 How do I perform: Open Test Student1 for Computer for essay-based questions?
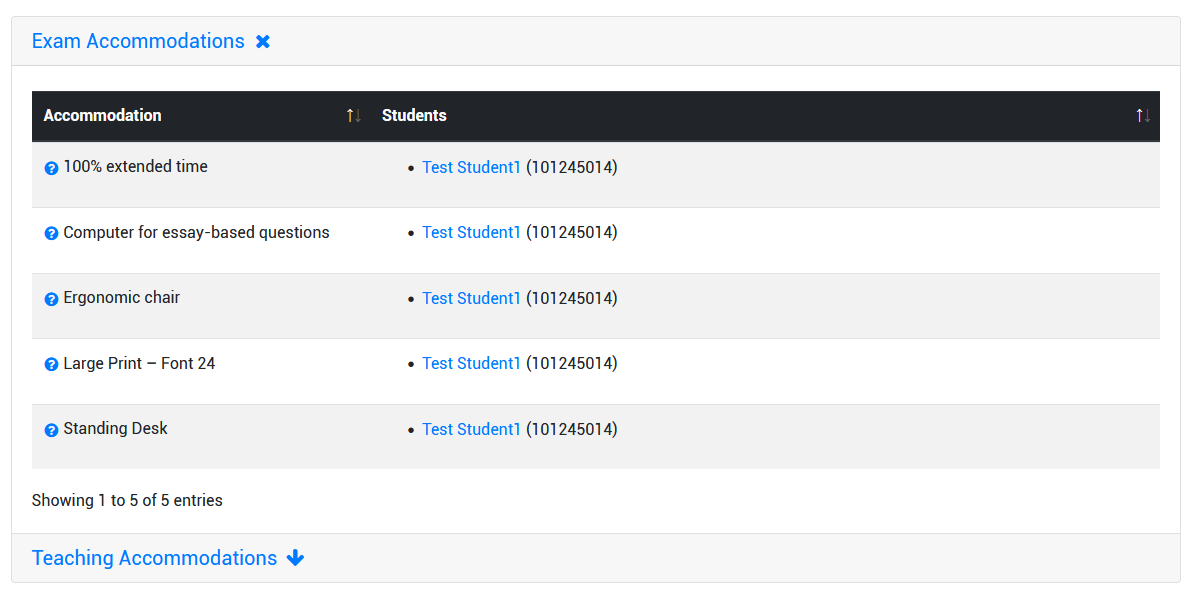tap(471, 232)
